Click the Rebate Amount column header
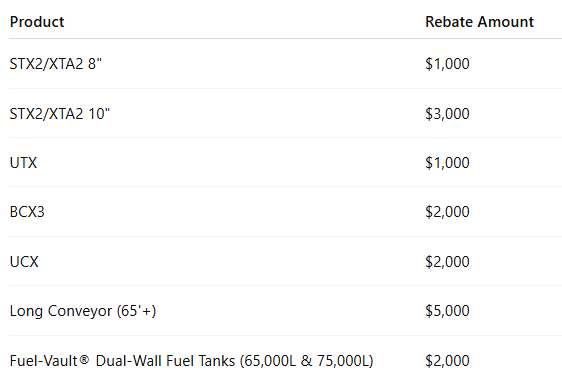The image size is (562, 388). coord(479,22)
